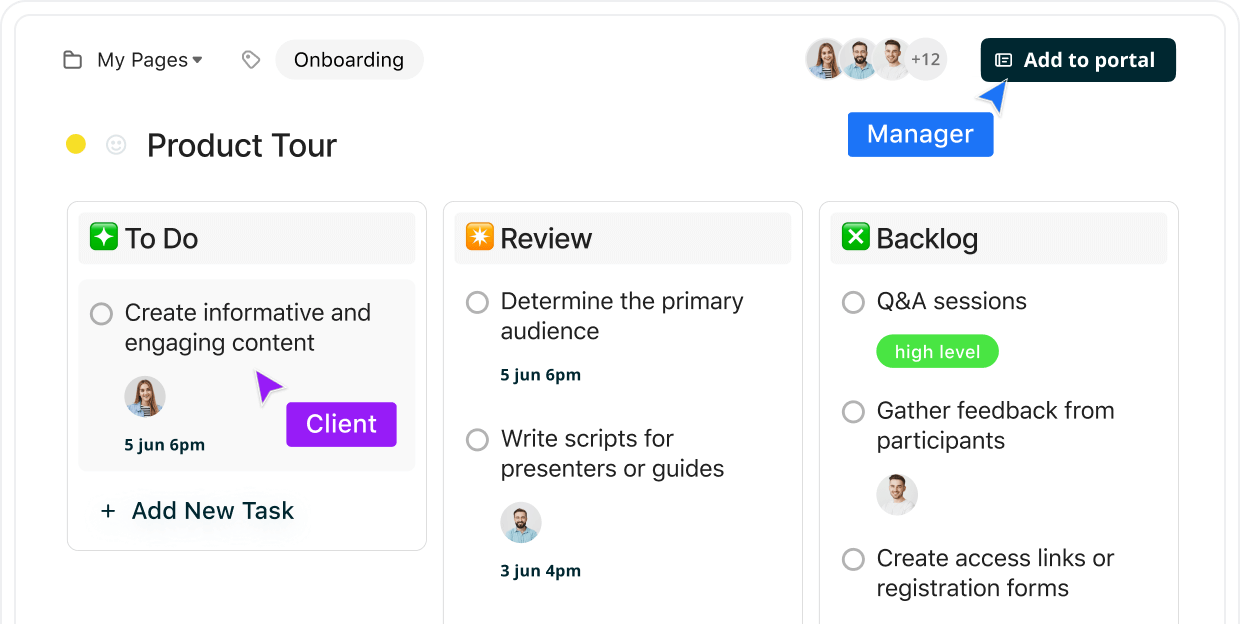Click the green sparkle To Do icon

[104, 237]
